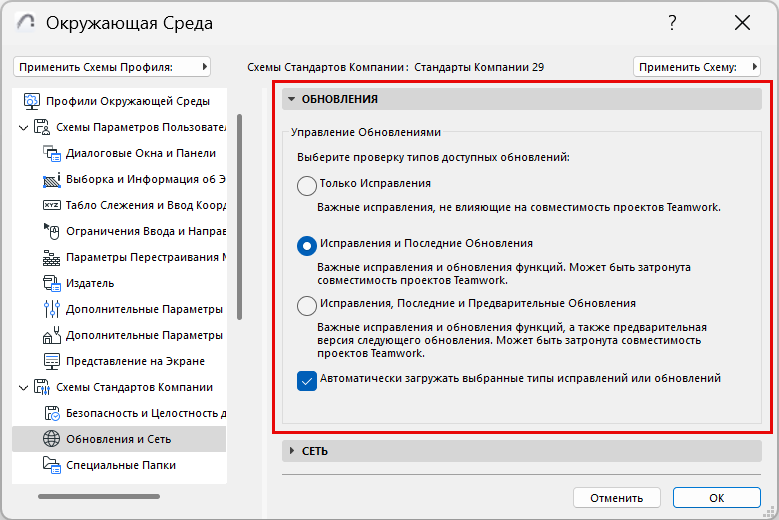Open the Применить Схемы Профиля dropdown
Image resolution: width=779 pixels, height=520 pixels.
(112, 67)
